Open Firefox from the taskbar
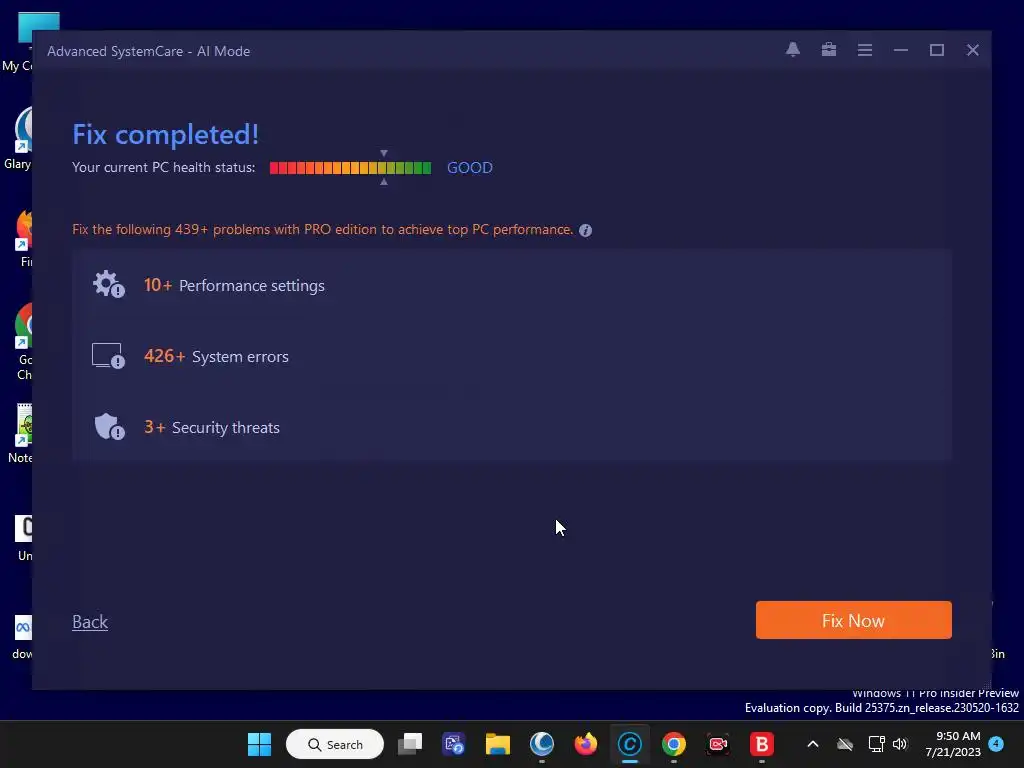1024x768 pixels. click(586, 744)
